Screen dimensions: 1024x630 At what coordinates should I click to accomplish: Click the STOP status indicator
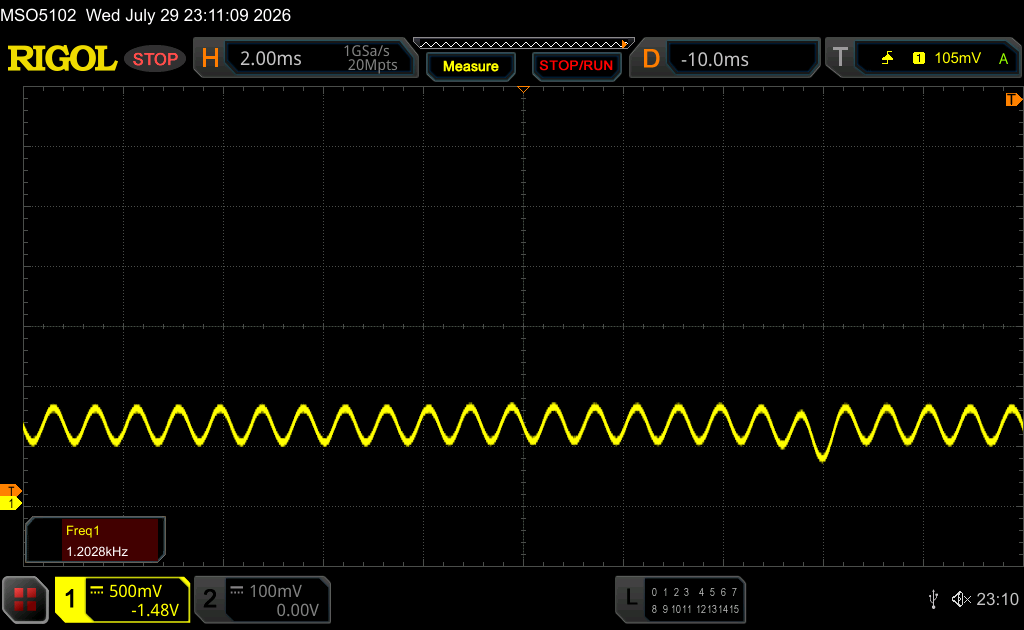click(x=155, y=59)
